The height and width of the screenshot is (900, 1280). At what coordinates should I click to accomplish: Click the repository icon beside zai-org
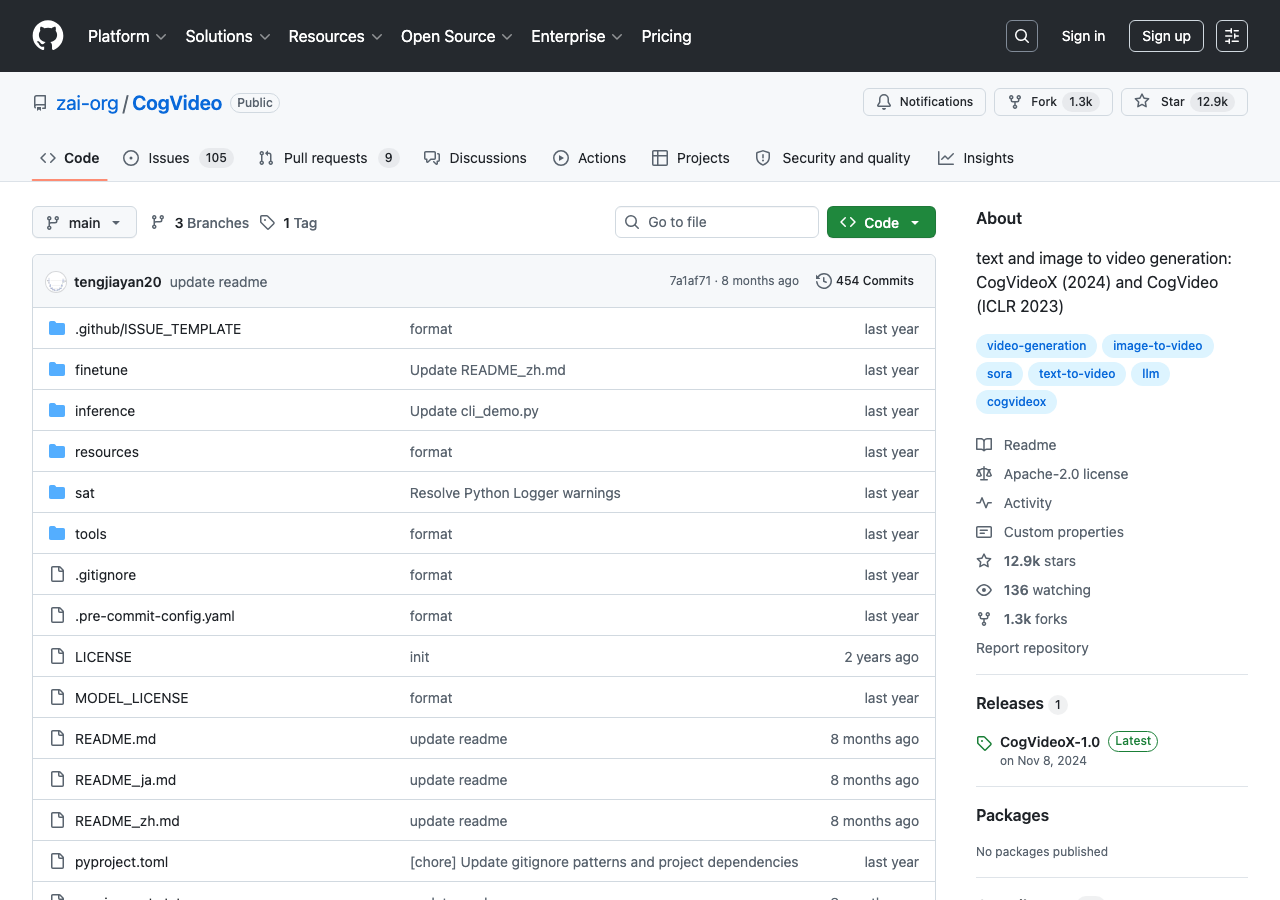pos(40,103)
